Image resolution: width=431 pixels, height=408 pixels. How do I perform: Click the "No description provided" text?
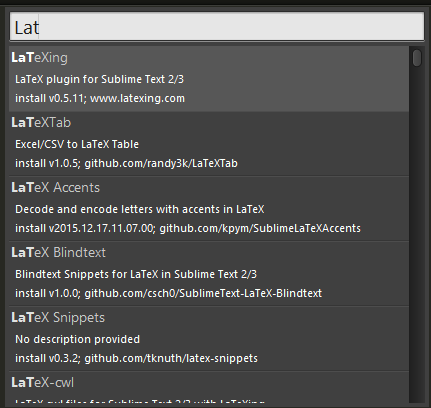point(78,339)
